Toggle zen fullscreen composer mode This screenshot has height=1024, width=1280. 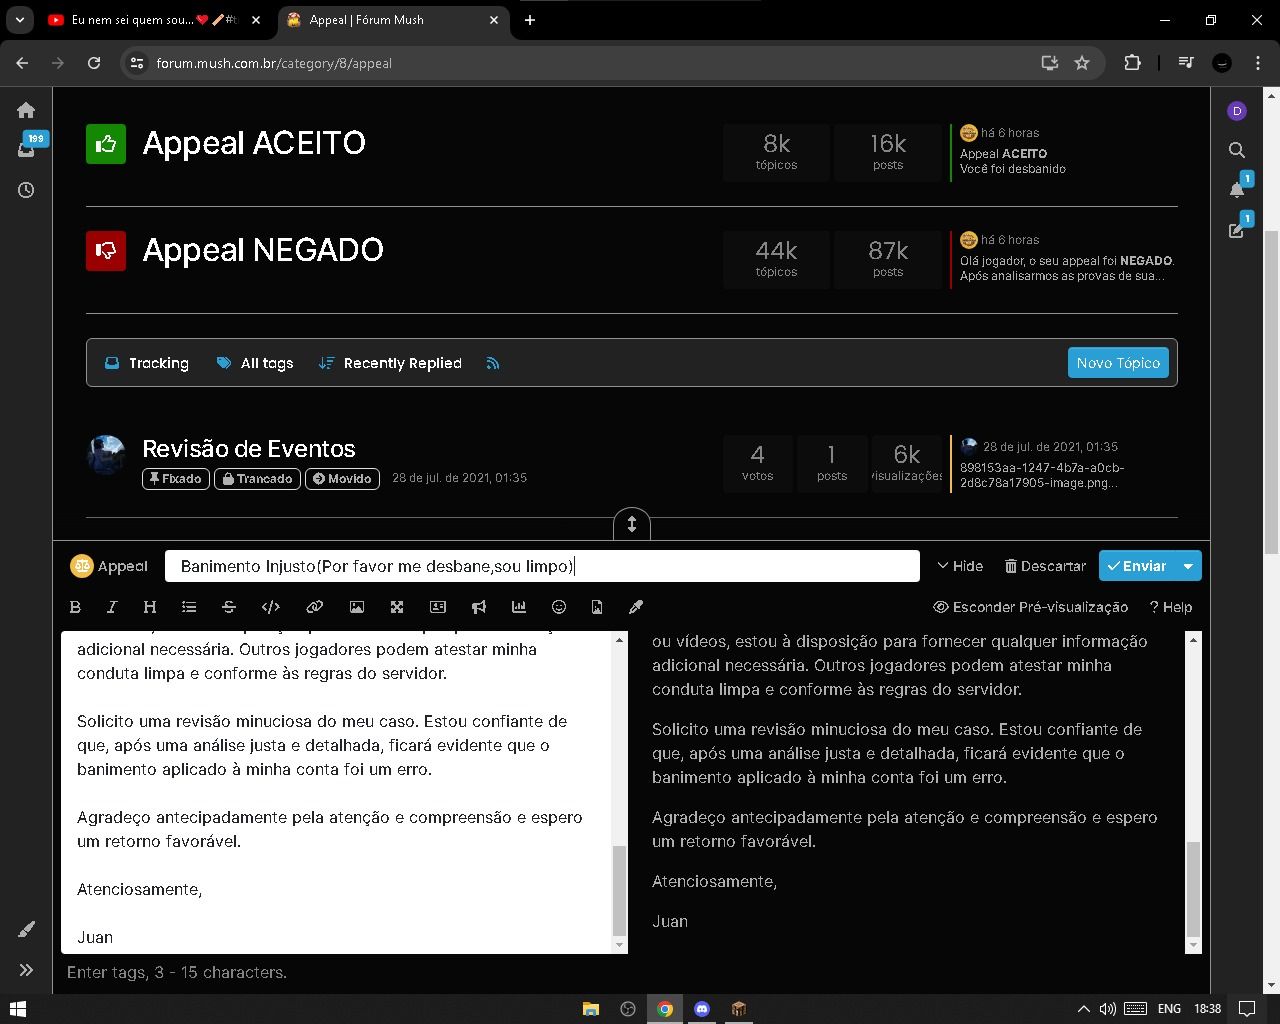tap(397, 607)
